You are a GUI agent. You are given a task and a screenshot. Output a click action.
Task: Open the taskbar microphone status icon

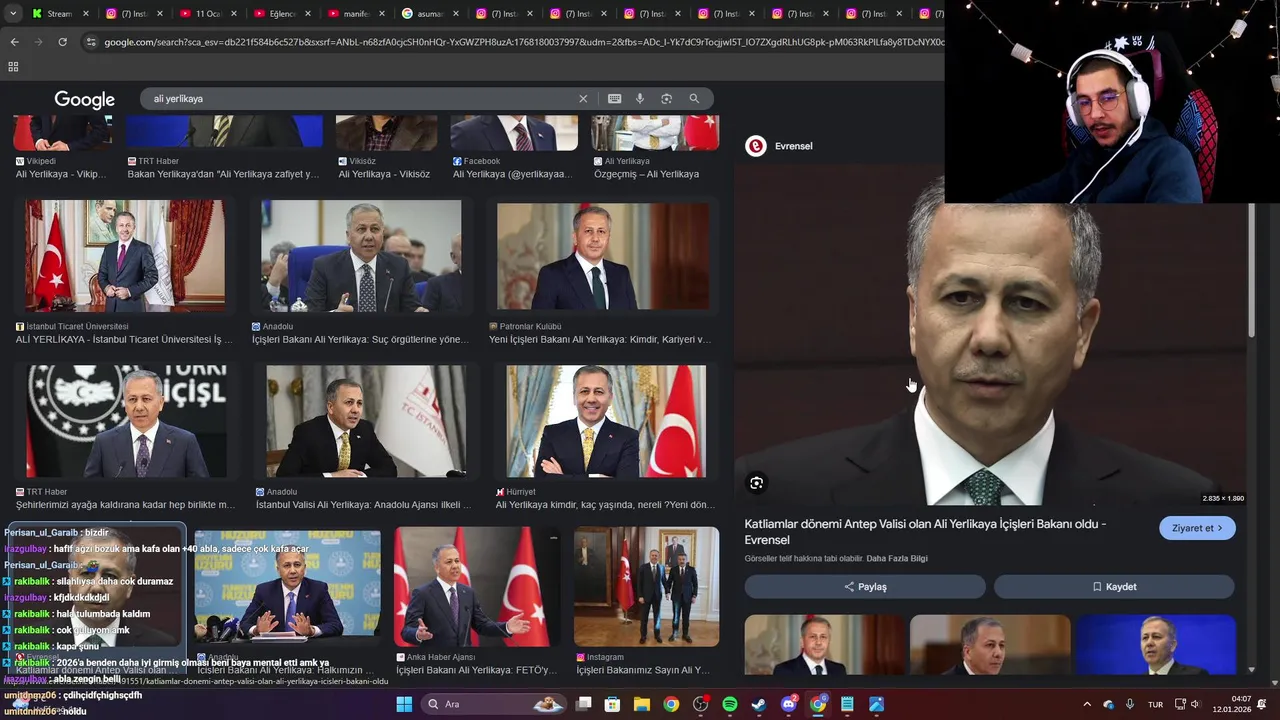click(1130, 704)
